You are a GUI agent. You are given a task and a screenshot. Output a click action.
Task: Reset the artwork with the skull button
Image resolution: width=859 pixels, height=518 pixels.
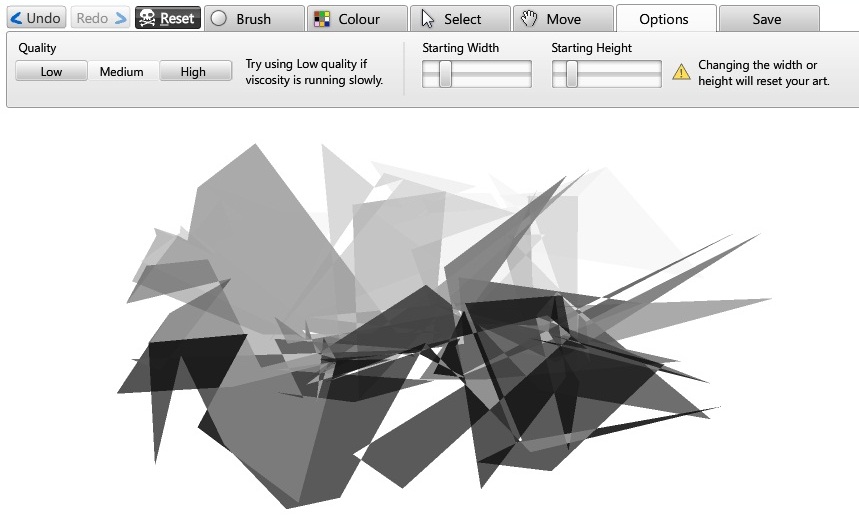[x=167, y=18]
